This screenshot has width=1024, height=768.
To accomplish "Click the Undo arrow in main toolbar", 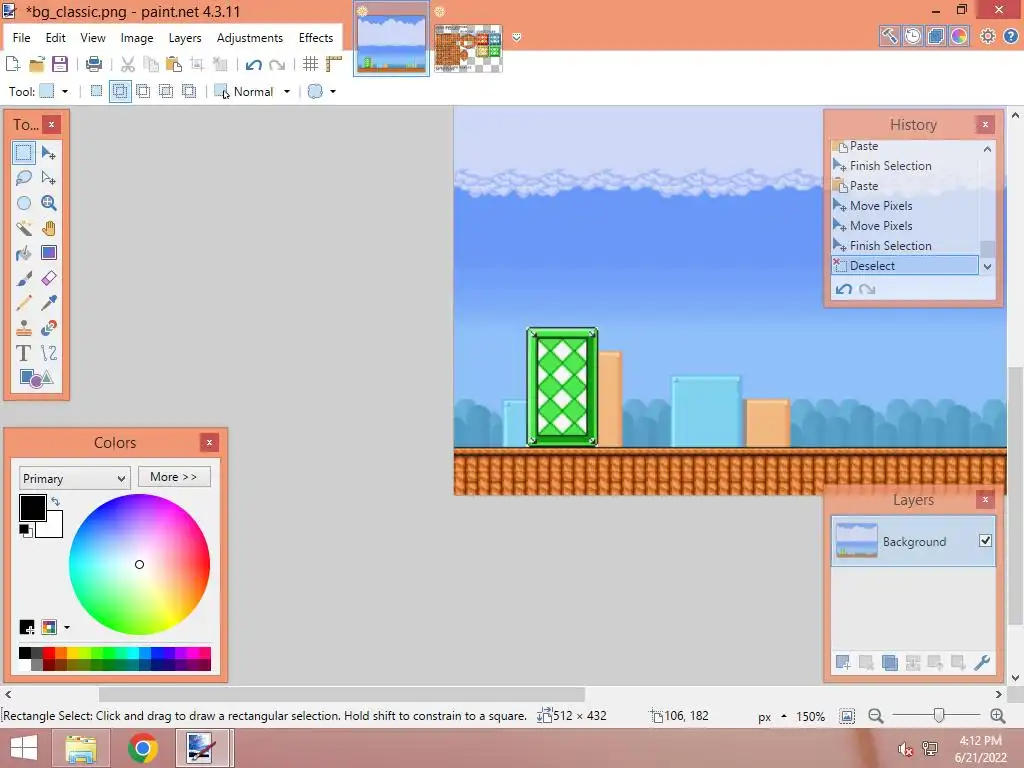I will pos(253,64).
